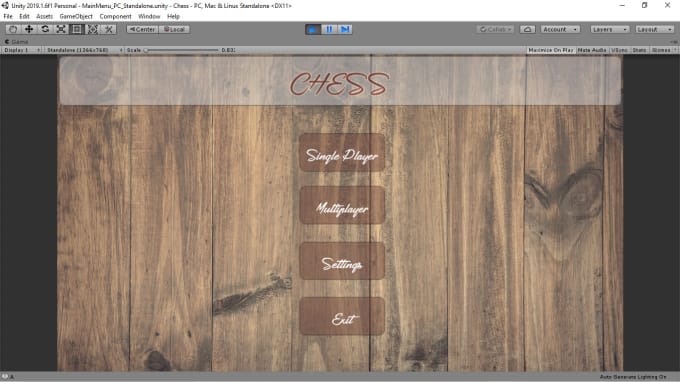This screenshot has width=680, height=382.
Task: Toggle pivot mode Center button
Action: tap(142, 29)
